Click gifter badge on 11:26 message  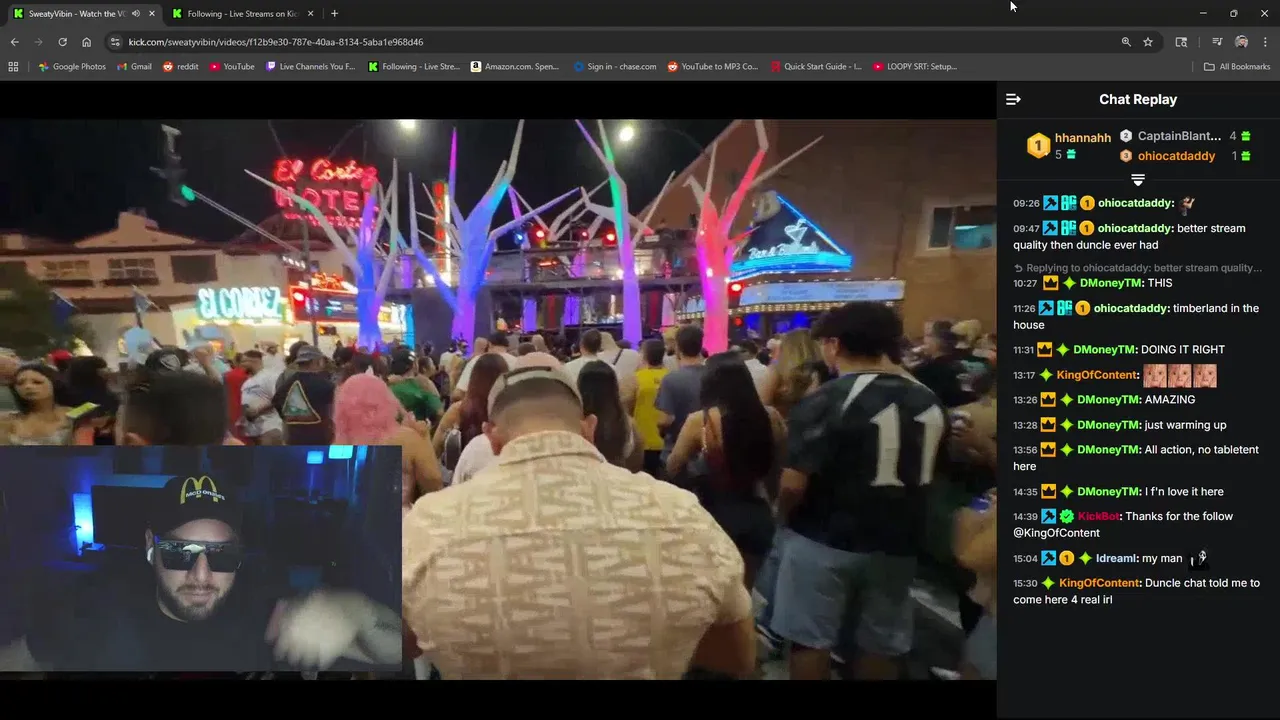(1082, 308)
